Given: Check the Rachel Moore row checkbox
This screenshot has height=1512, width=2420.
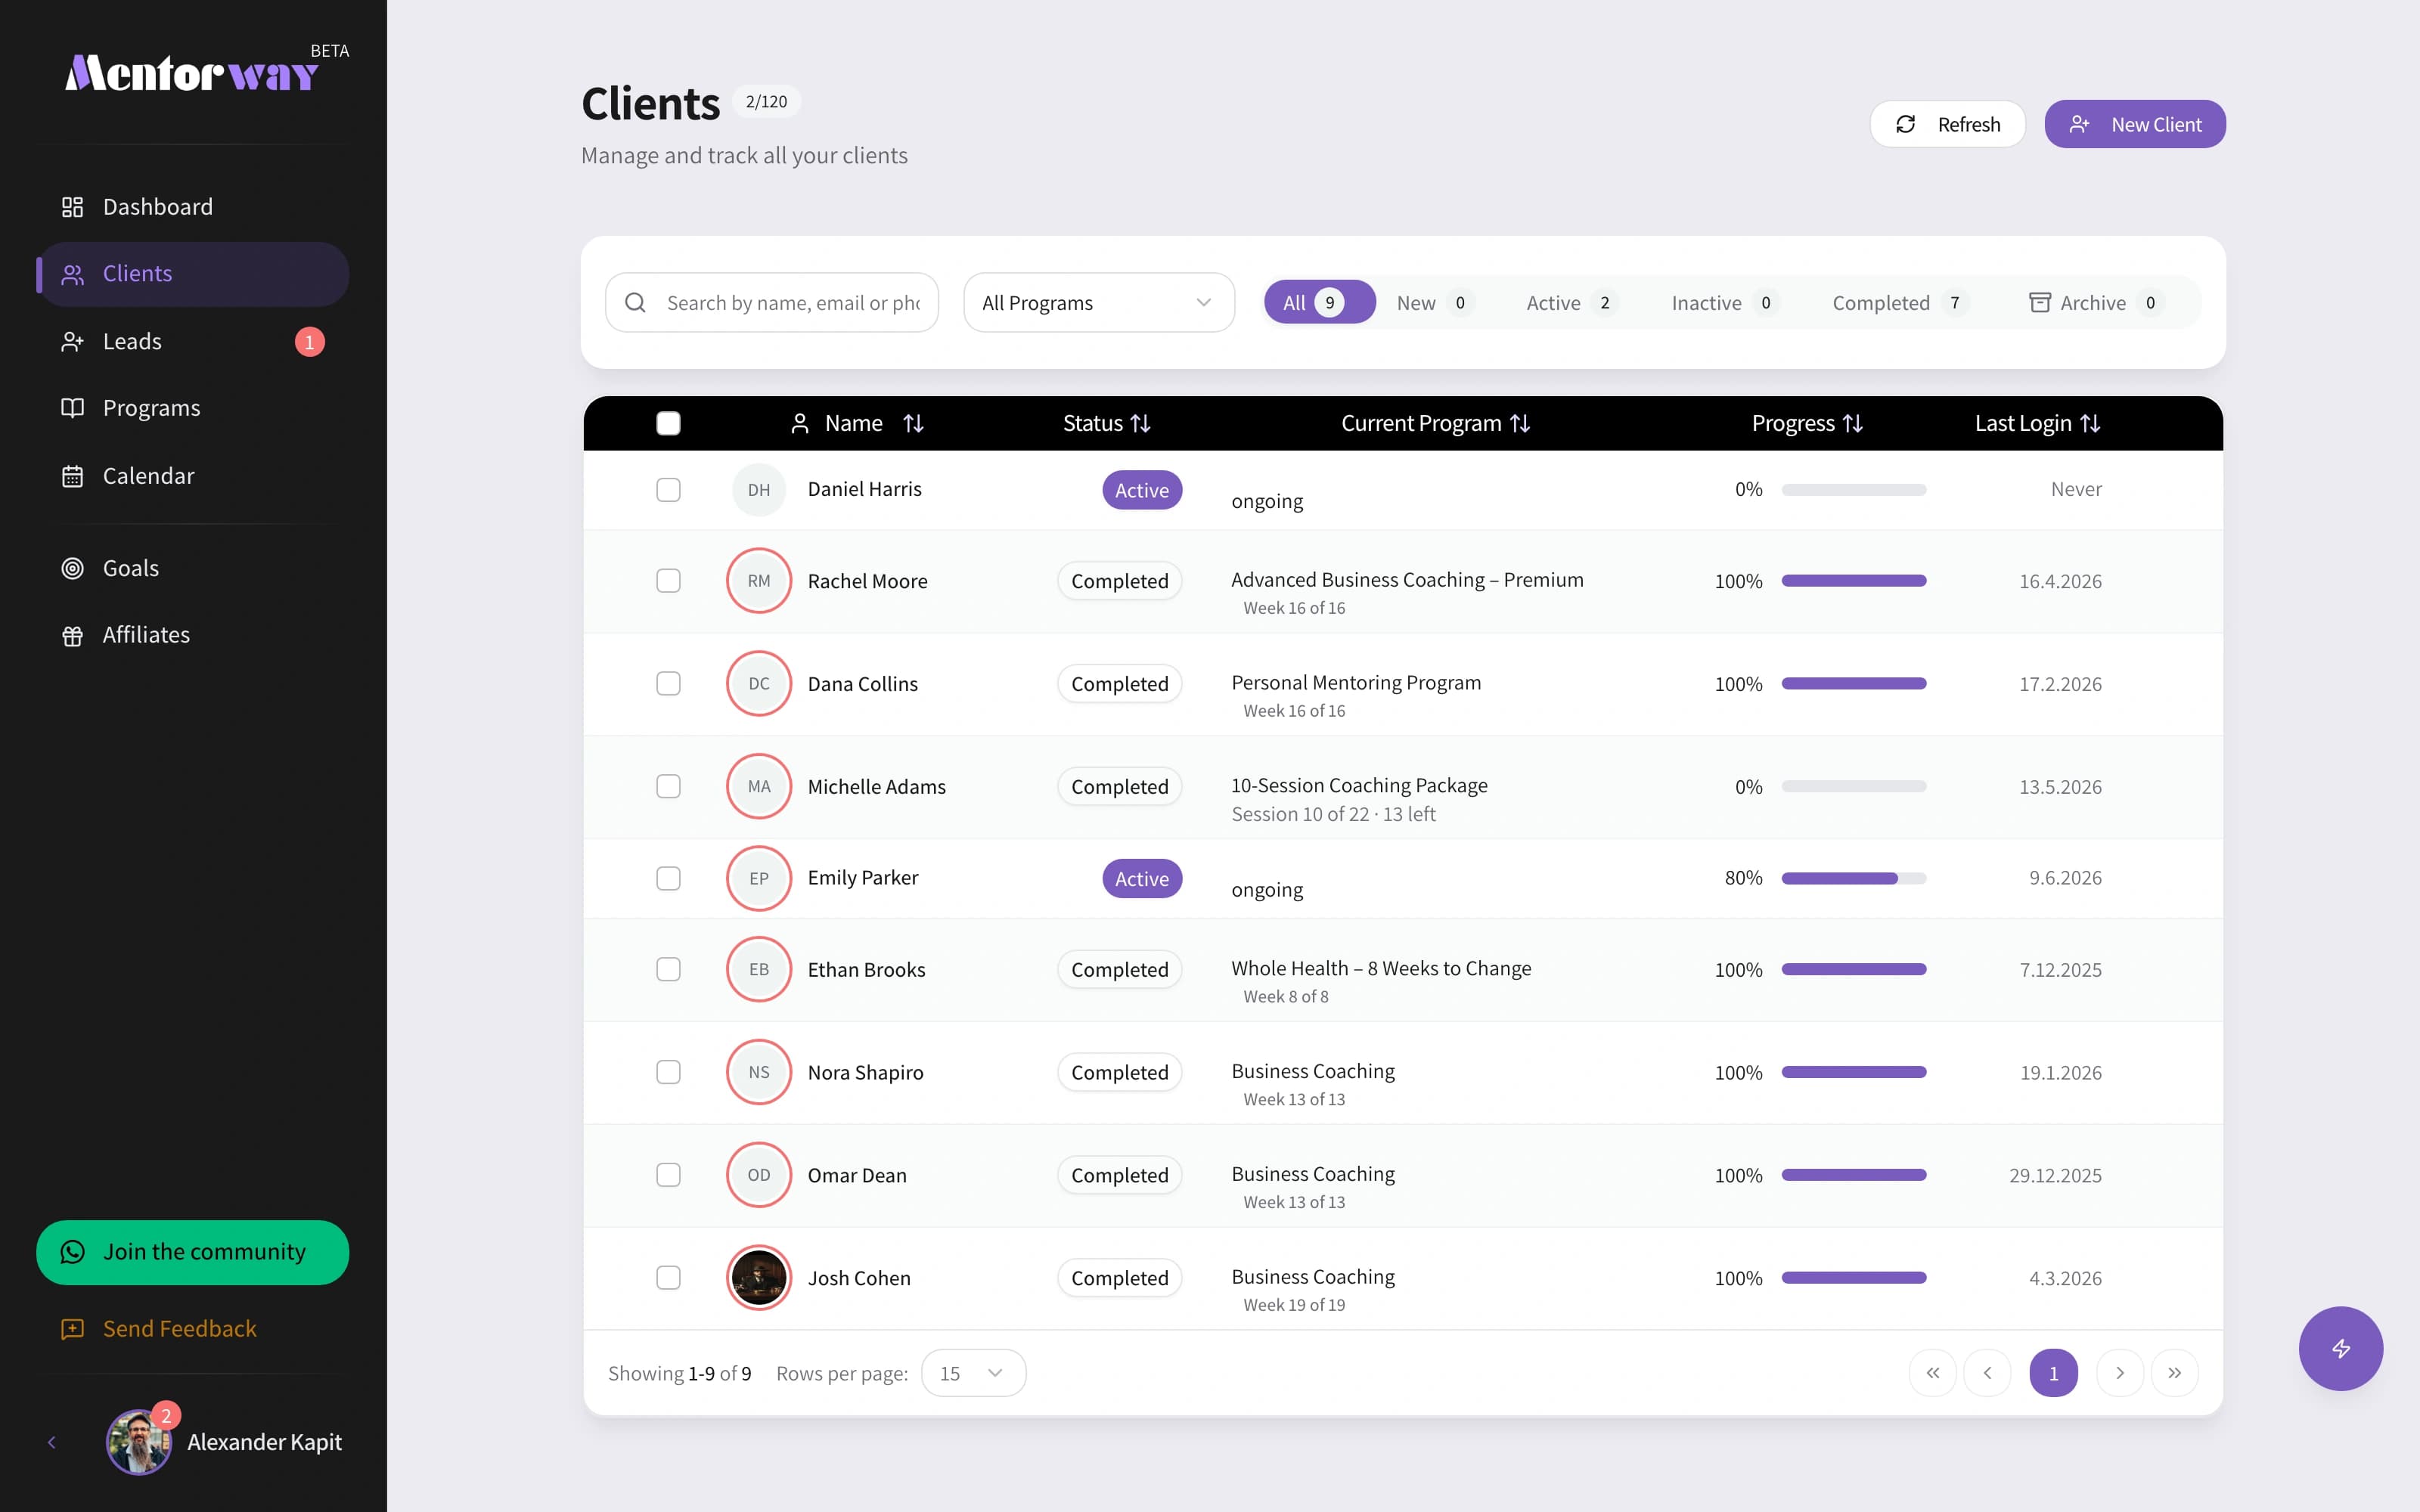Looking at the screenshot, I should point(668,581).
